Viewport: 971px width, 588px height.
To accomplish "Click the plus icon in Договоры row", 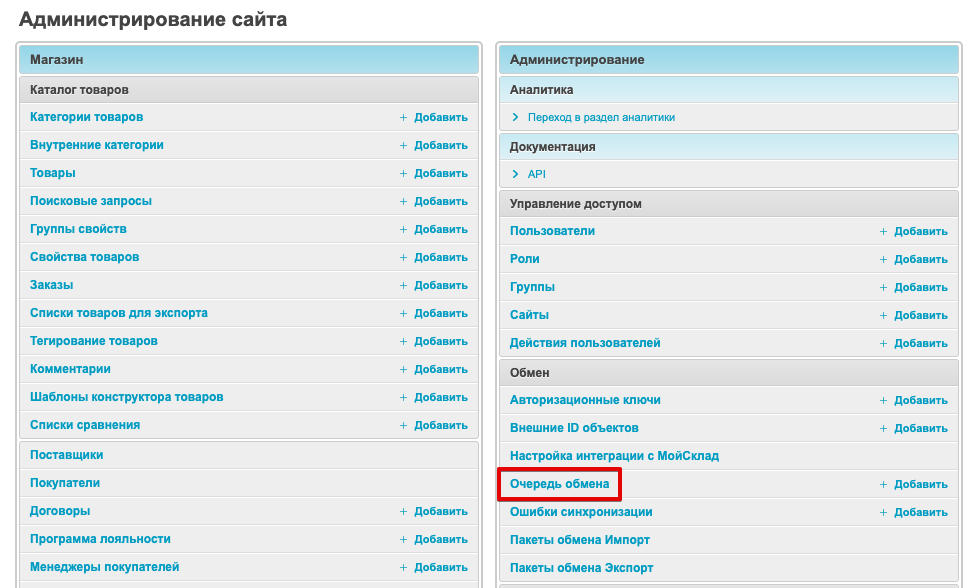I will click(404, 511).
